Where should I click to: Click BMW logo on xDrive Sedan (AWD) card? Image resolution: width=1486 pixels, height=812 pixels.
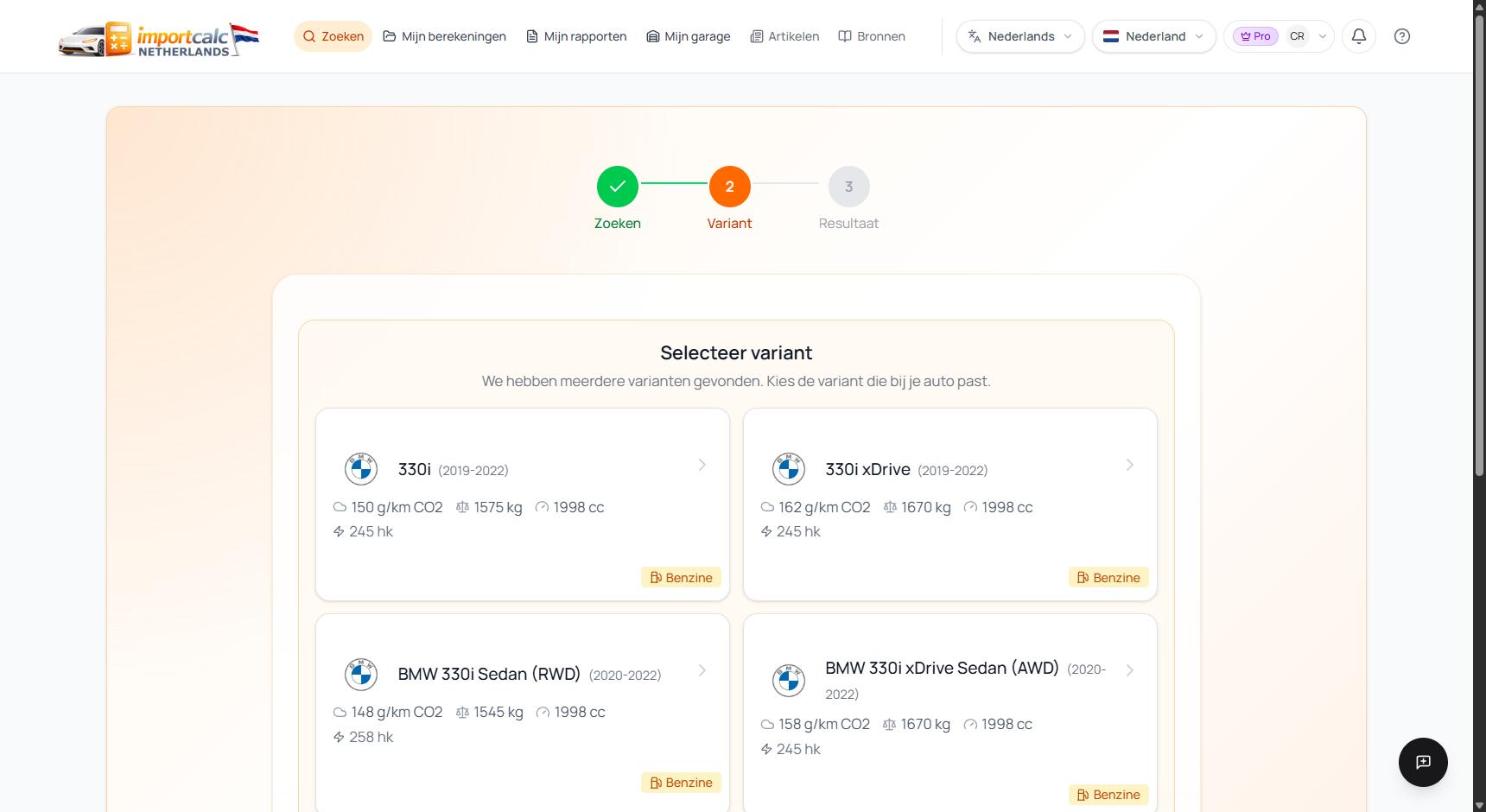point(789,680)
